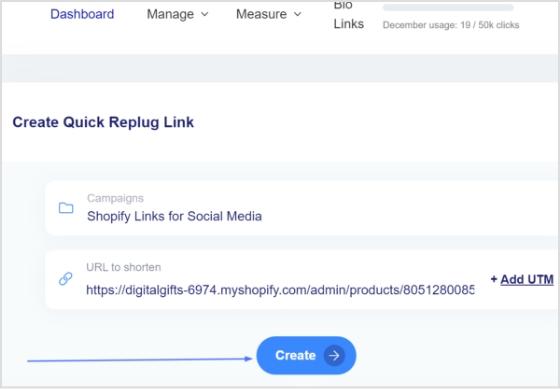Click the link chain icon
The height and width of the screenshot is (389, 560).
pos(65,279)
